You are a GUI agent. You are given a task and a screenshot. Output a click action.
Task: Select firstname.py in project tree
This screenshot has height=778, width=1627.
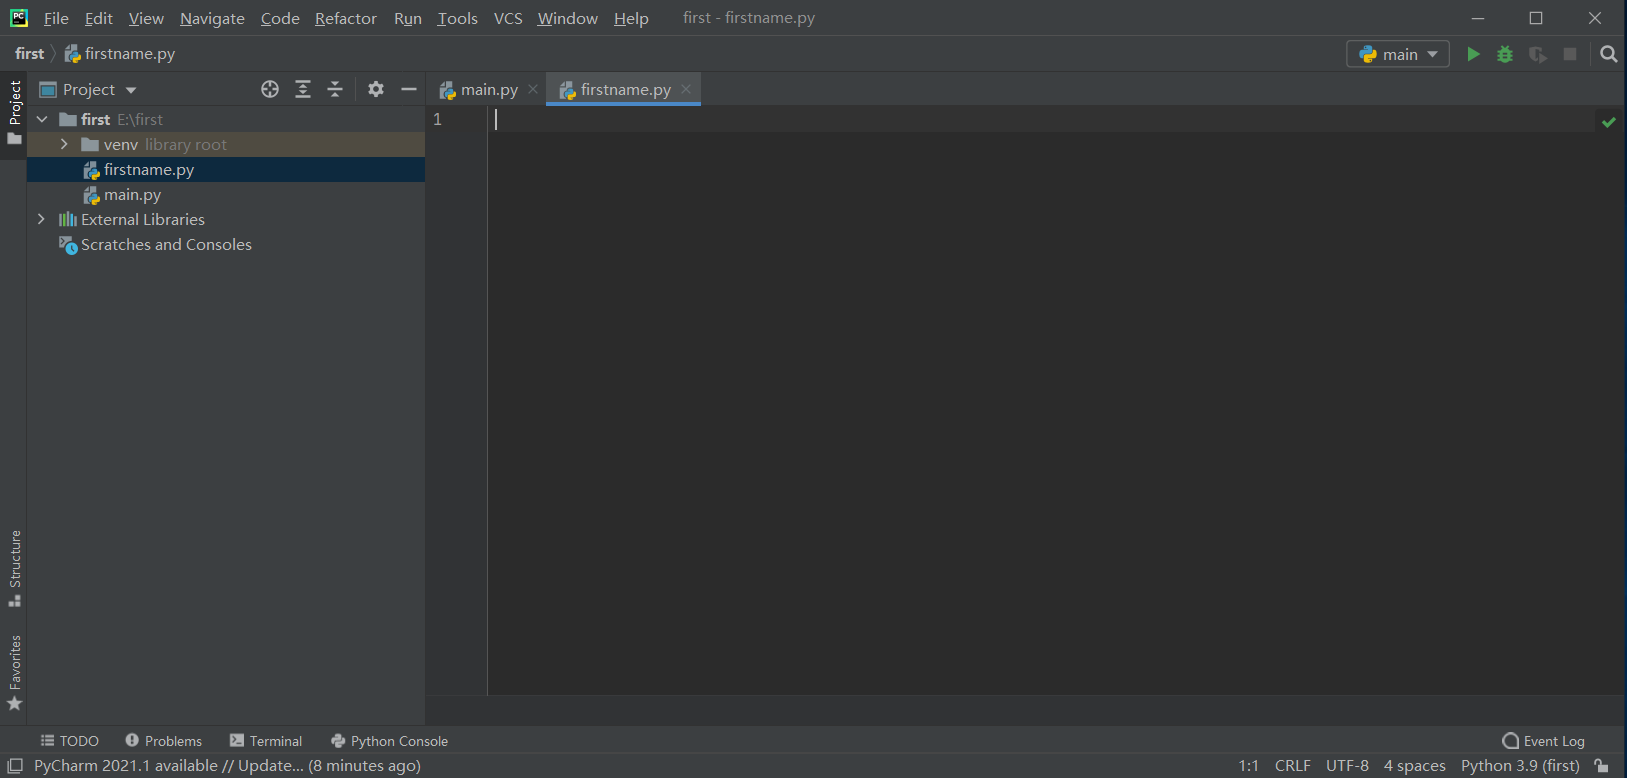[226, 170]
